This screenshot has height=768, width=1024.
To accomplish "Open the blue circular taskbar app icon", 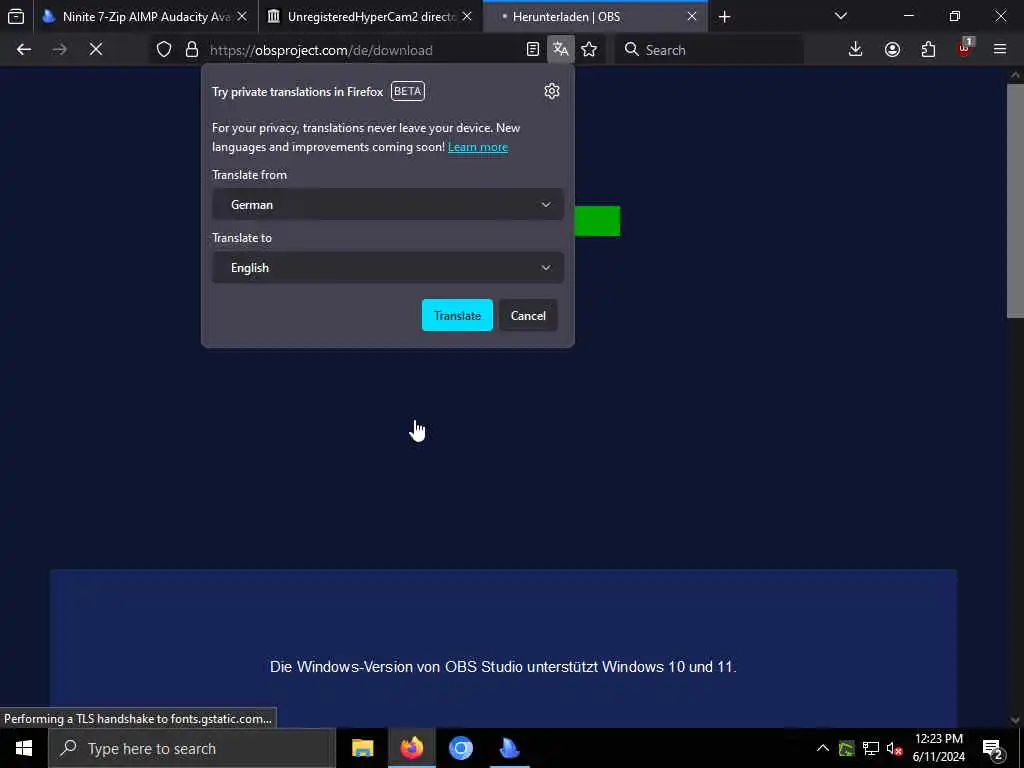I will (460, 748).
